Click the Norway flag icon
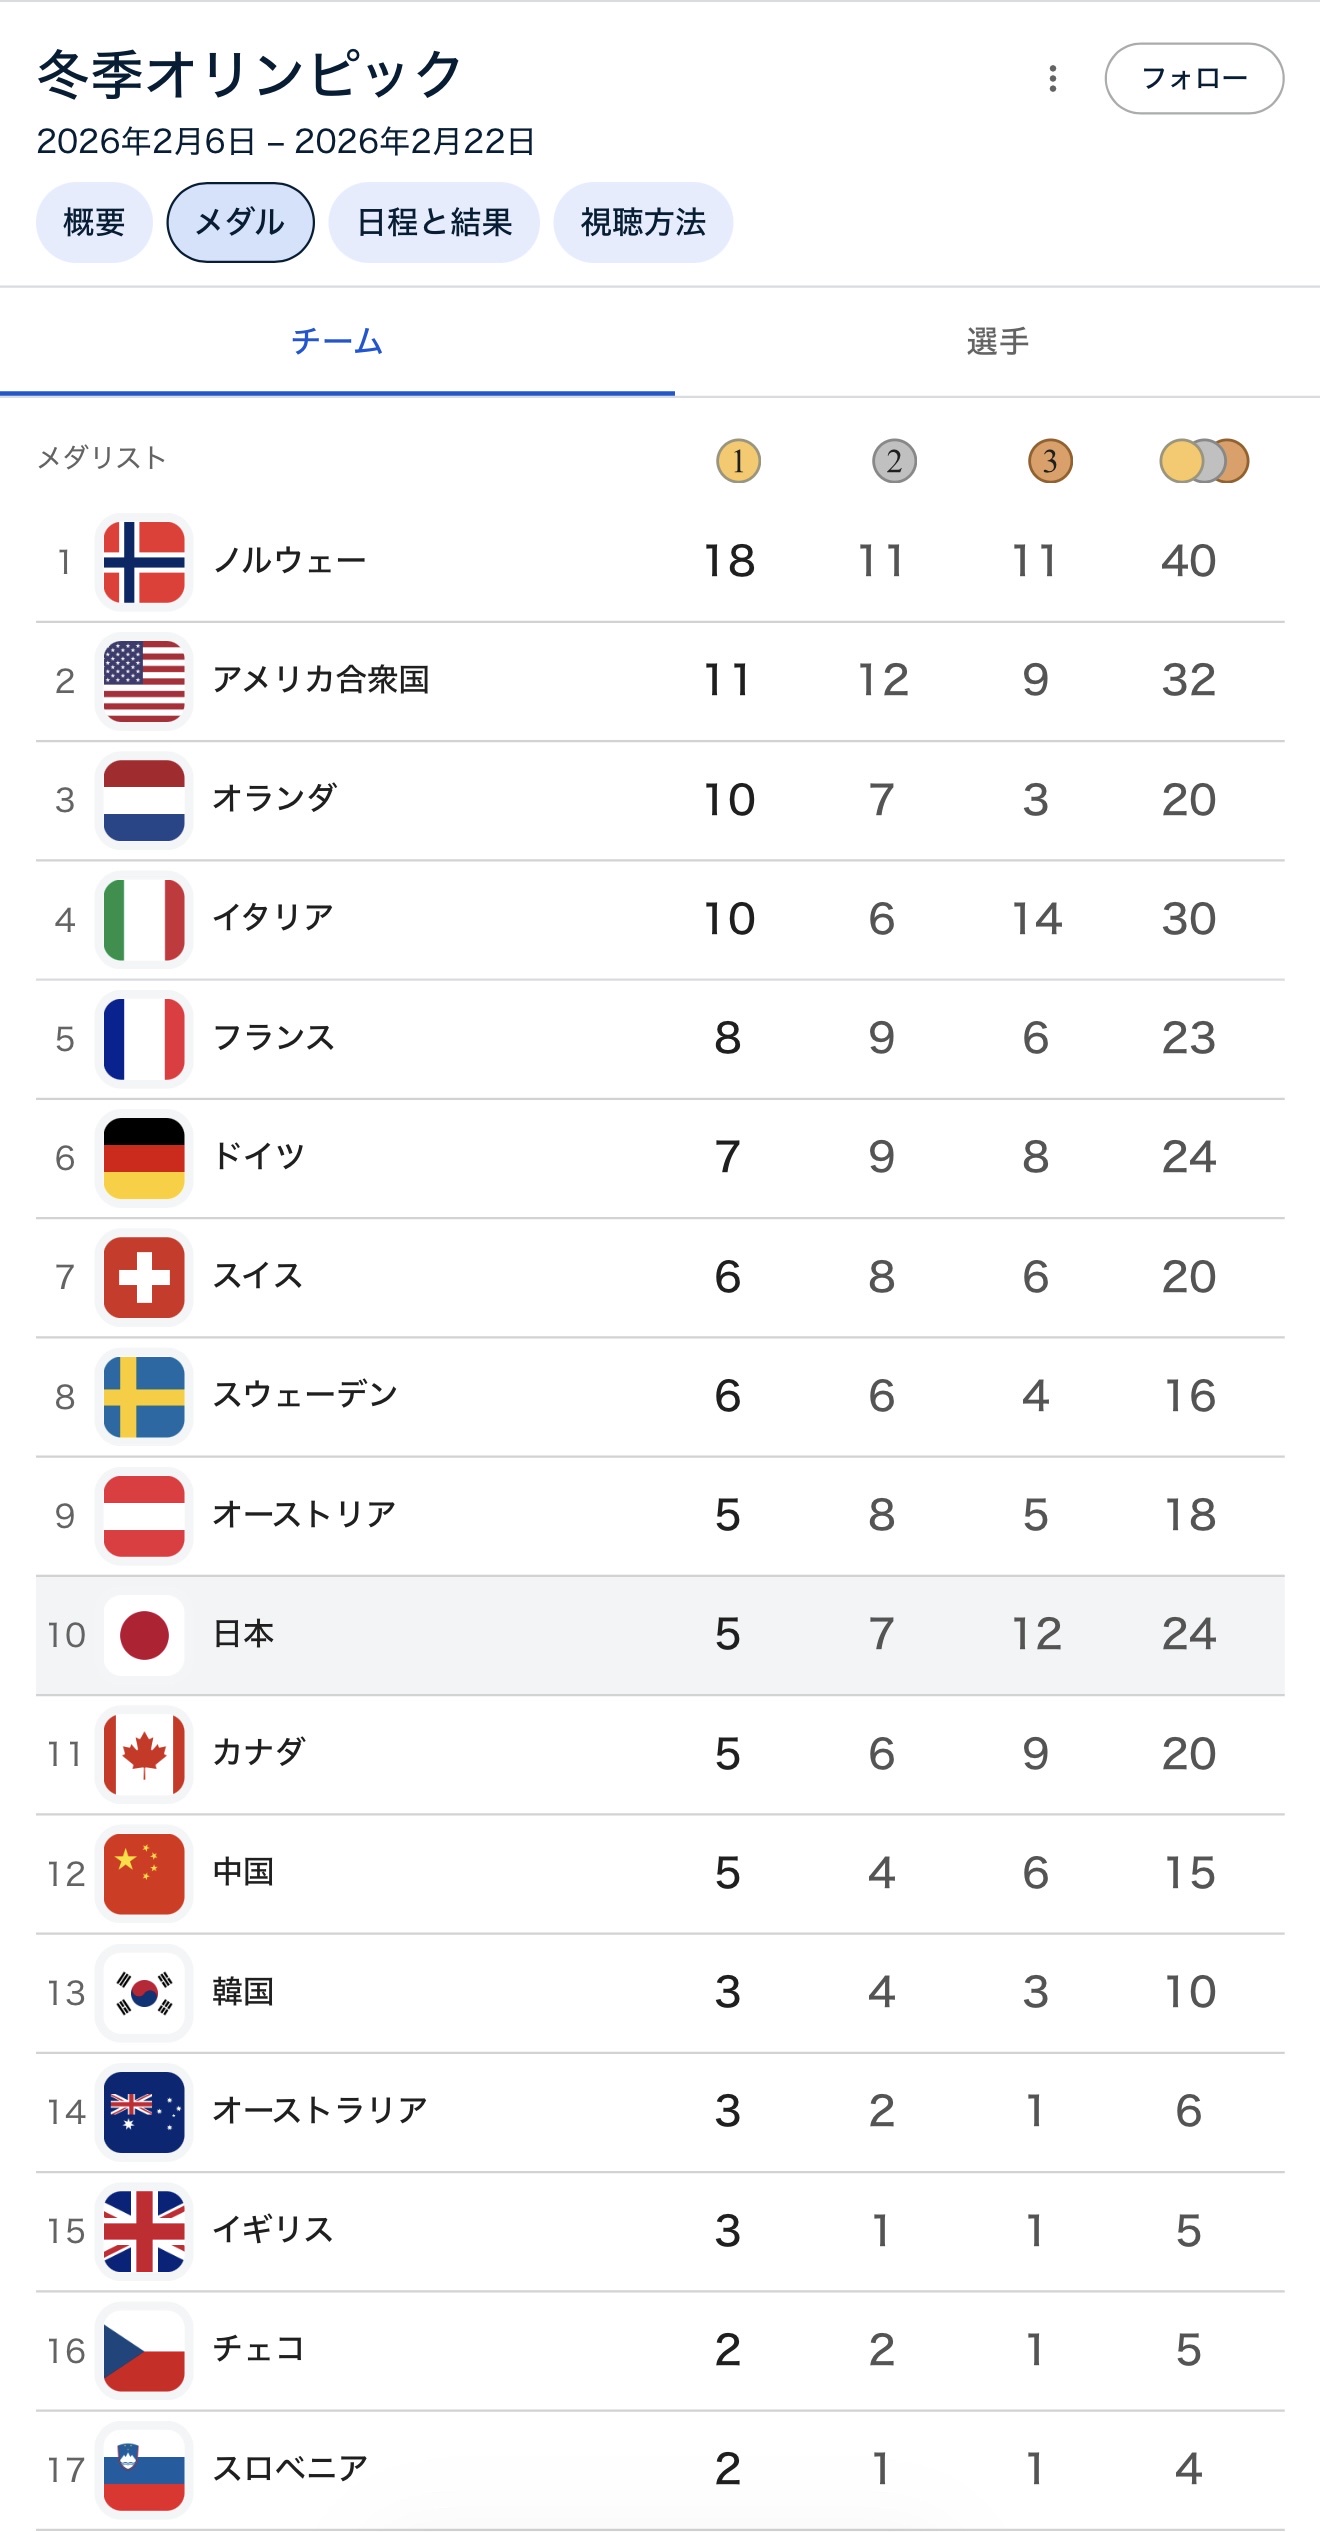 [144, 562]
